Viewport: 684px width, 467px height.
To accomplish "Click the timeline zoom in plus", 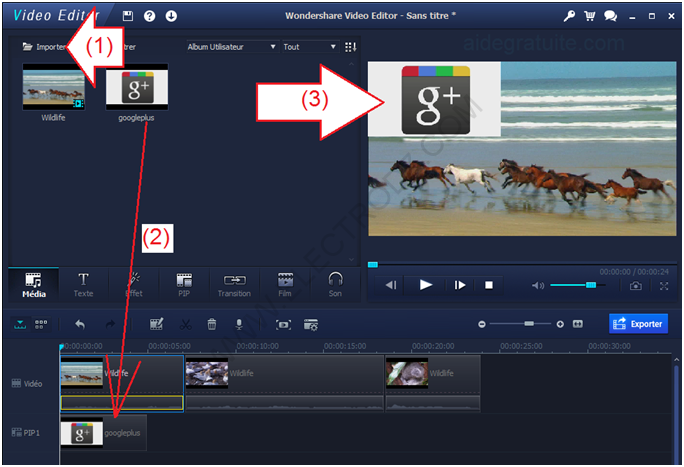I will 560,324.
